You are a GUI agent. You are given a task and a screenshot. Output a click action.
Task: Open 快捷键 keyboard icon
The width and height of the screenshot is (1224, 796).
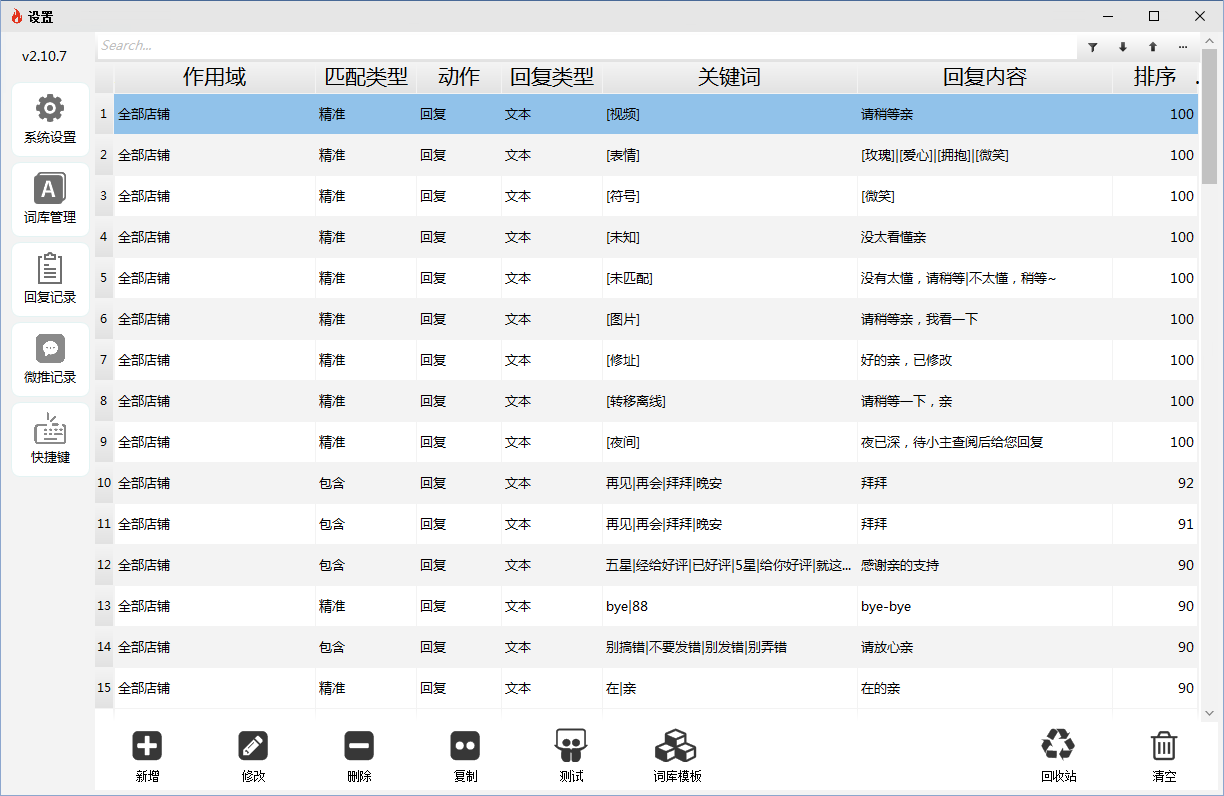coord(50,428)
